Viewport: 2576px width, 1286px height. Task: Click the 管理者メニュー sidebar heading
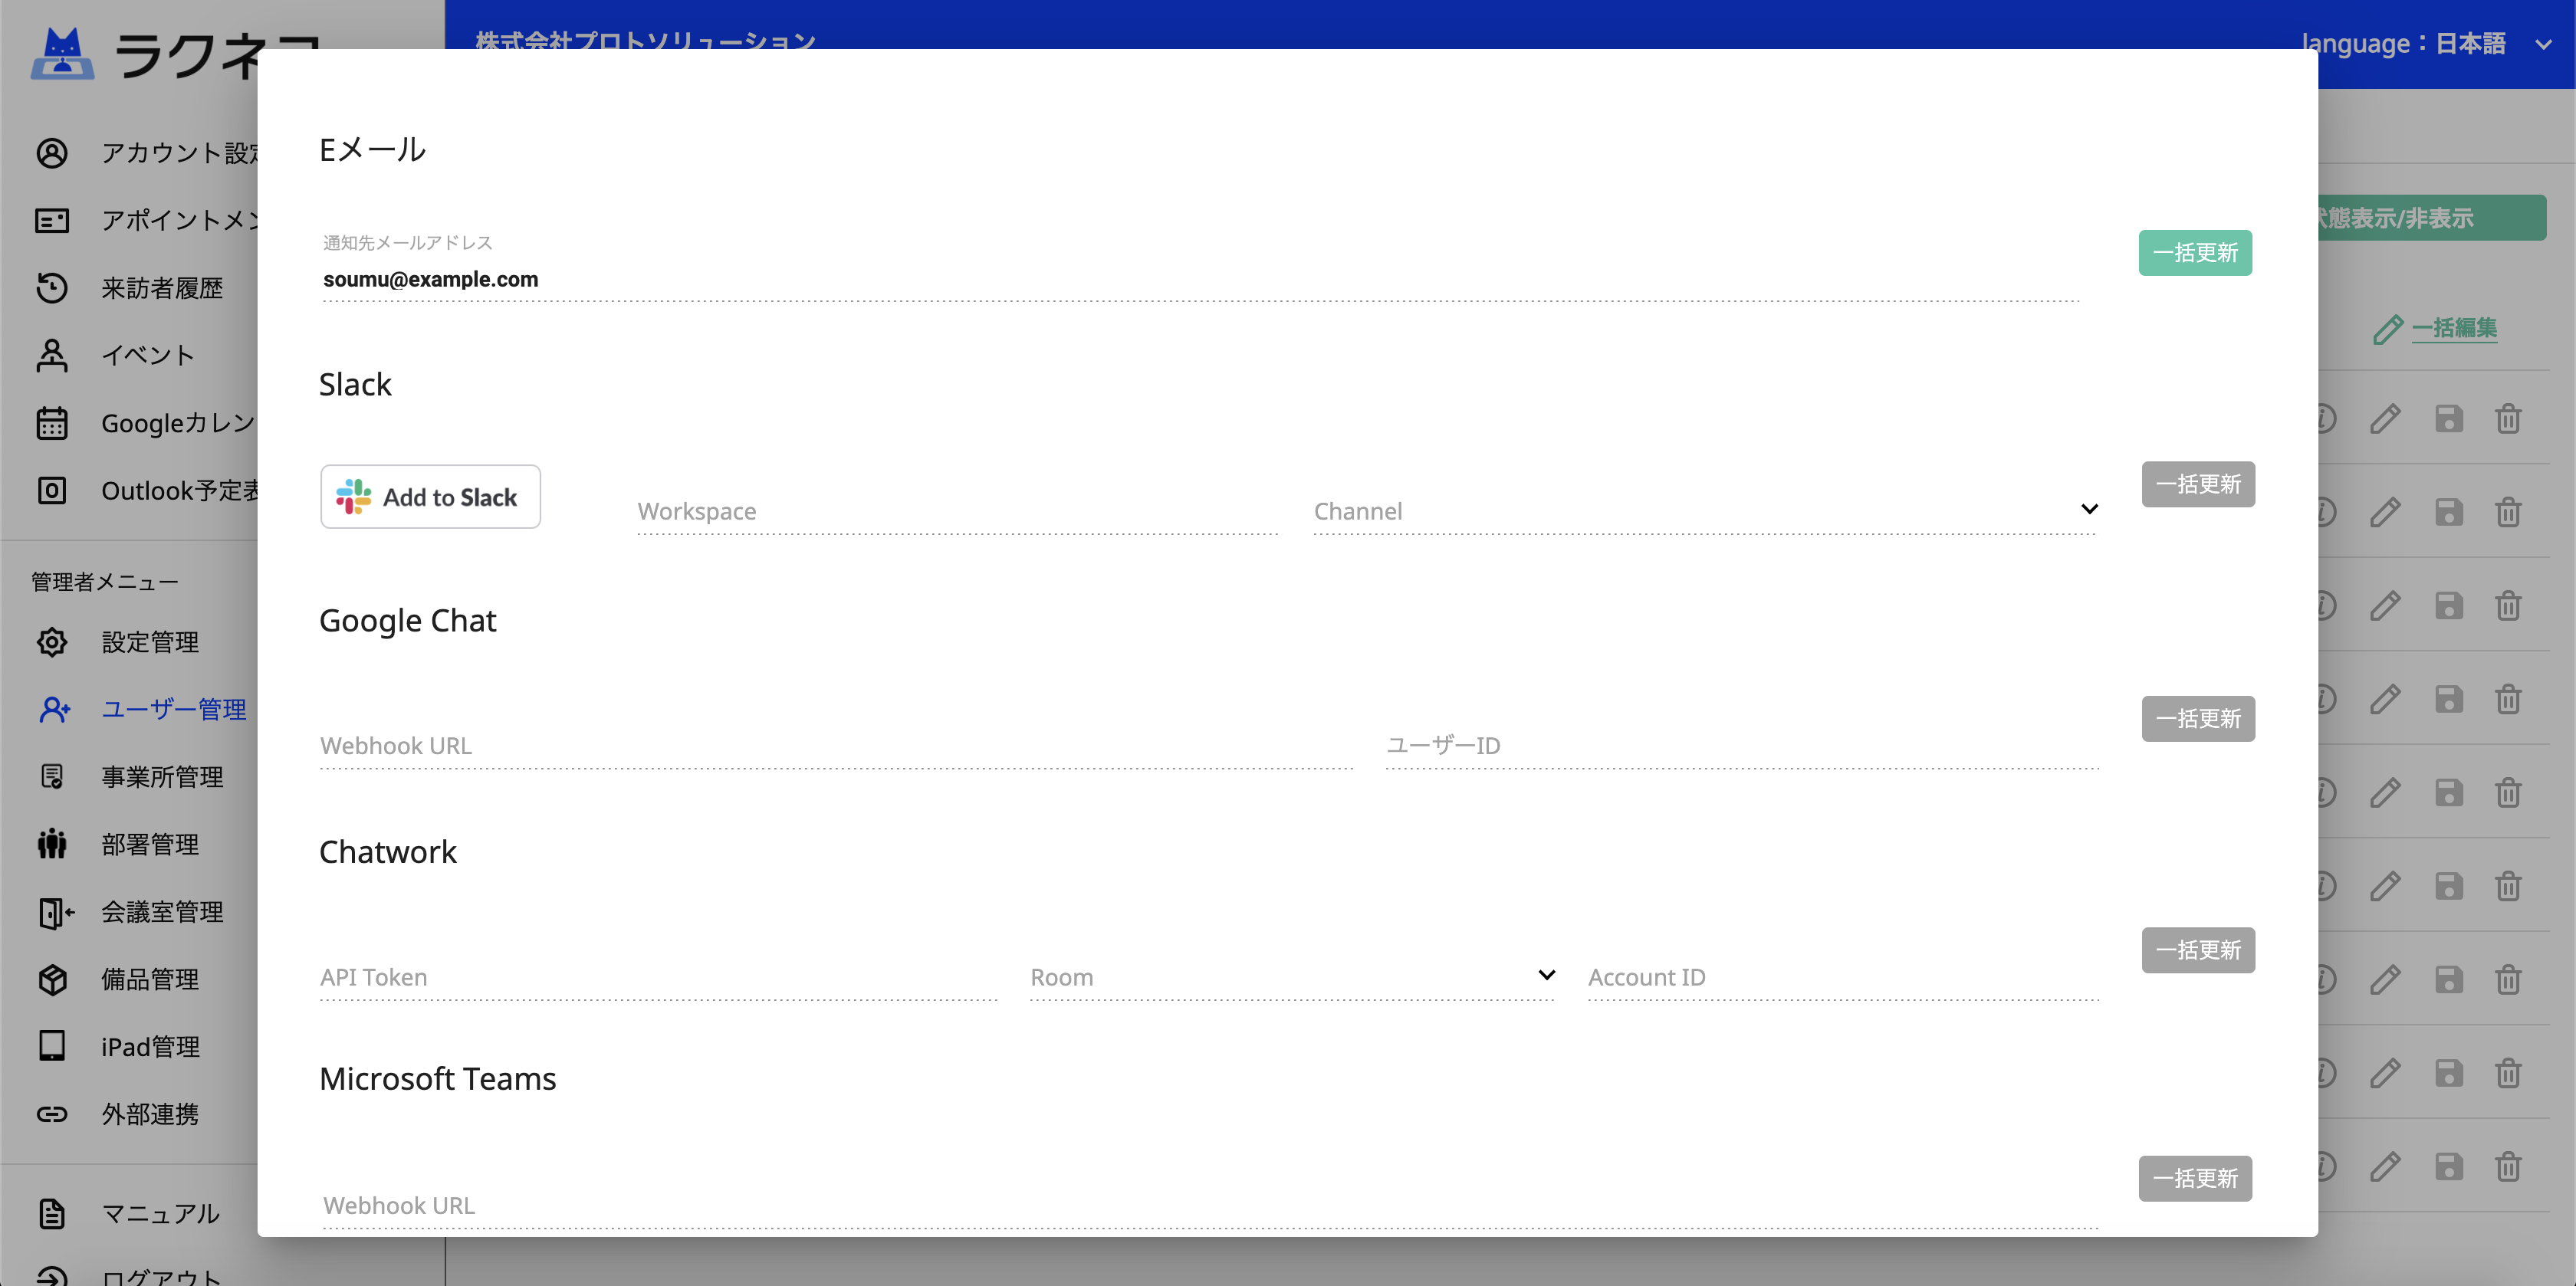tap(105, 582)
